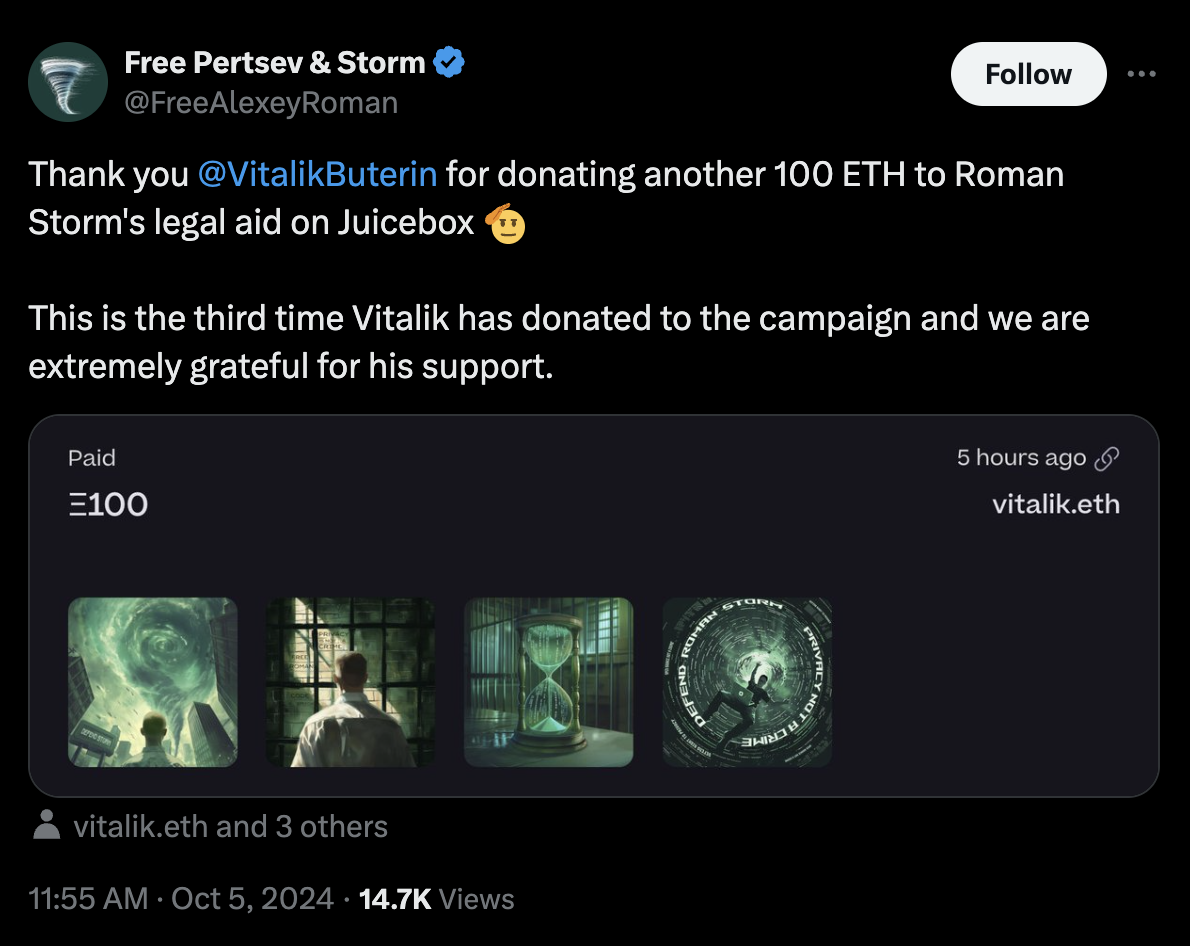Viewport: 1190px width, 946px height.
Task: Open the hourglass artwork thumbnail
Action: tap(548, 682)
